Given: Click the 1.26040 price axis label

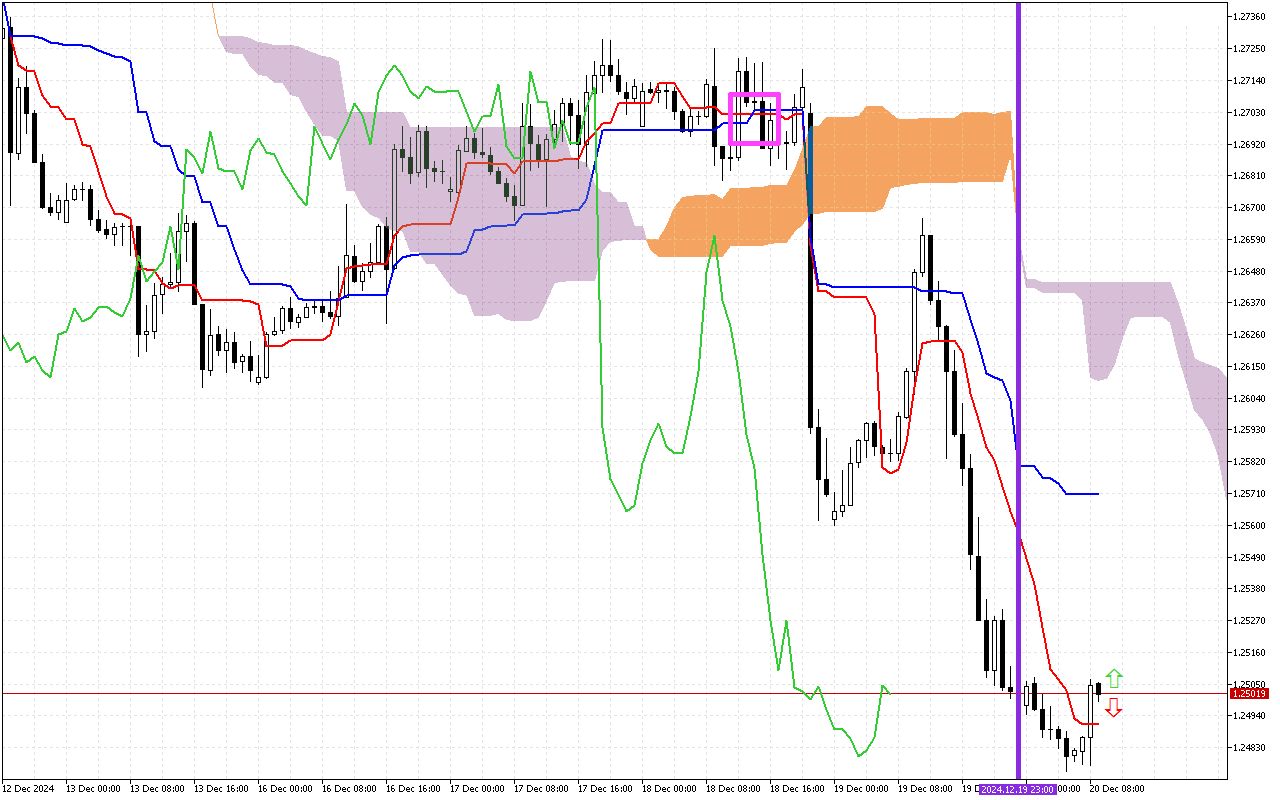Looking at the screenshot, I should point(1250,398).
